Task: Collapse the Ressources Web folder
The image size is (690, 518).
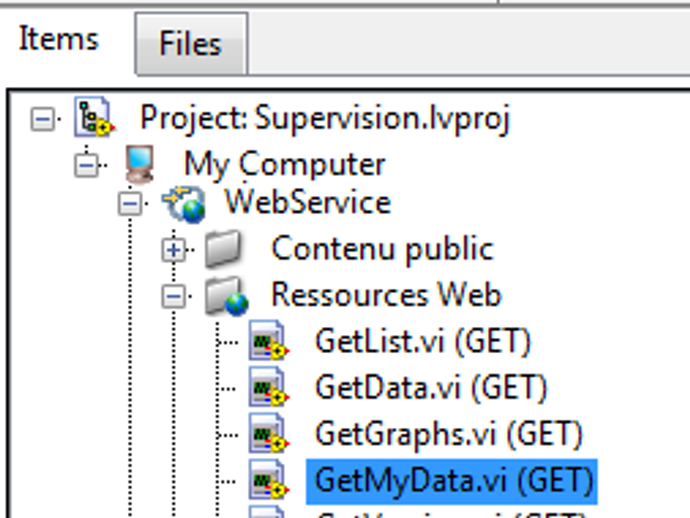Action: [x=174, y=296]
